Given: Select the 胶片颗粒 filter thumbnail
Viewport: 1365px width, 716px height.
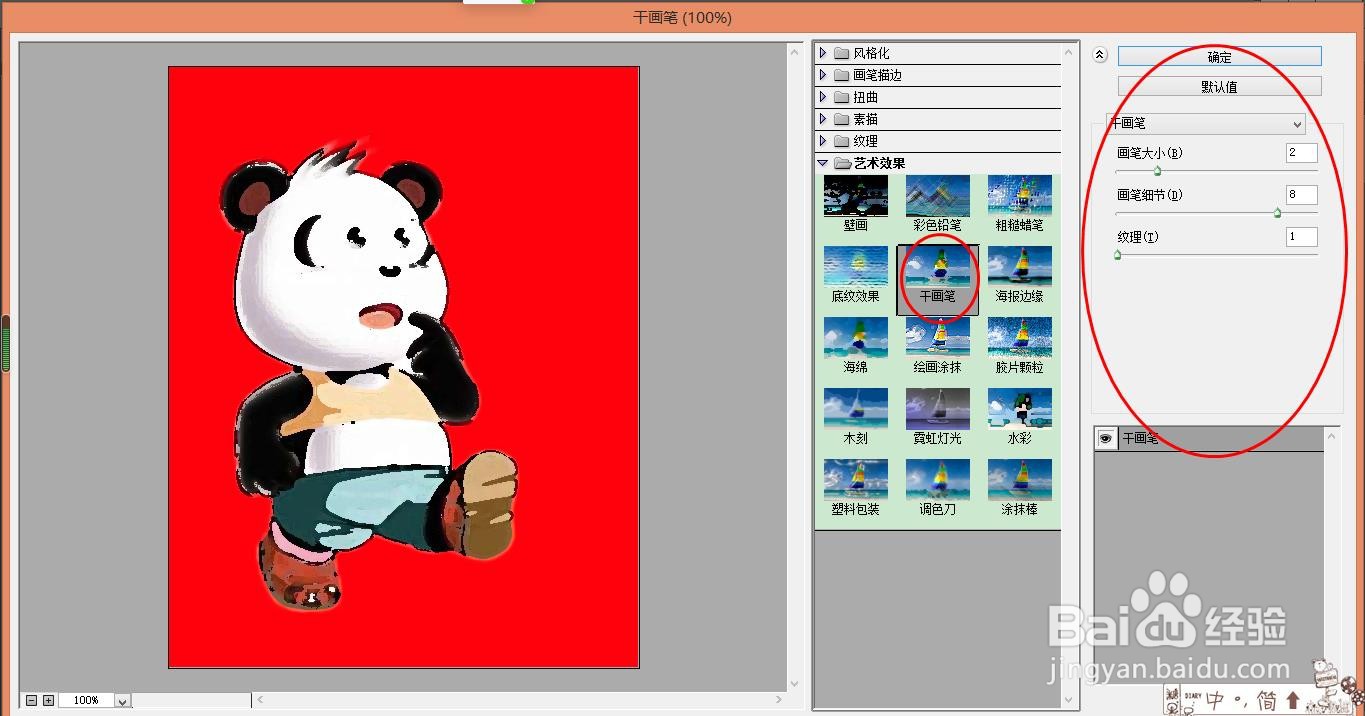Looking at the screenshot, I should click(x=1019, y=338).
